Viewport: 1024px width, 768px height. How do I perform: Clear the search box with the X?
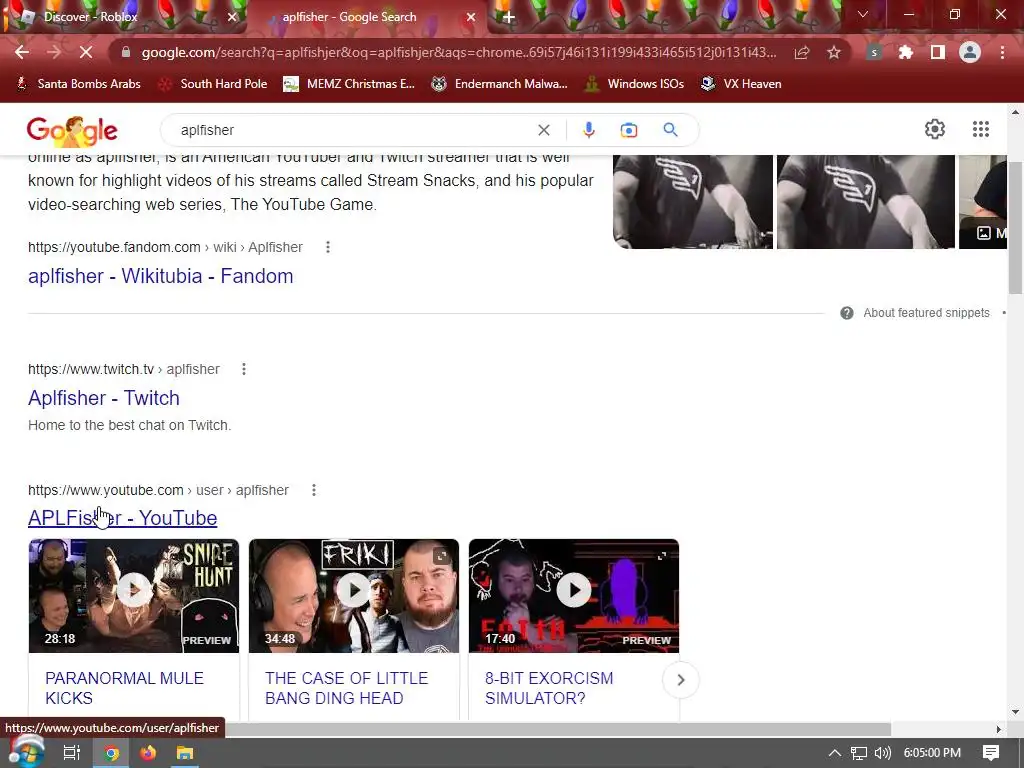pyautogui.click(x=543, y=130)
